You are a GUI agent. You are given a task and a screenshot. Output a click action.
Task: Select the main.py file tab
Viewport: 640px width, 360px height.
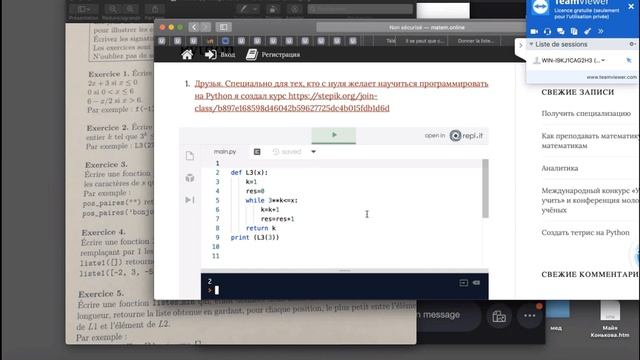click(225, 151)
